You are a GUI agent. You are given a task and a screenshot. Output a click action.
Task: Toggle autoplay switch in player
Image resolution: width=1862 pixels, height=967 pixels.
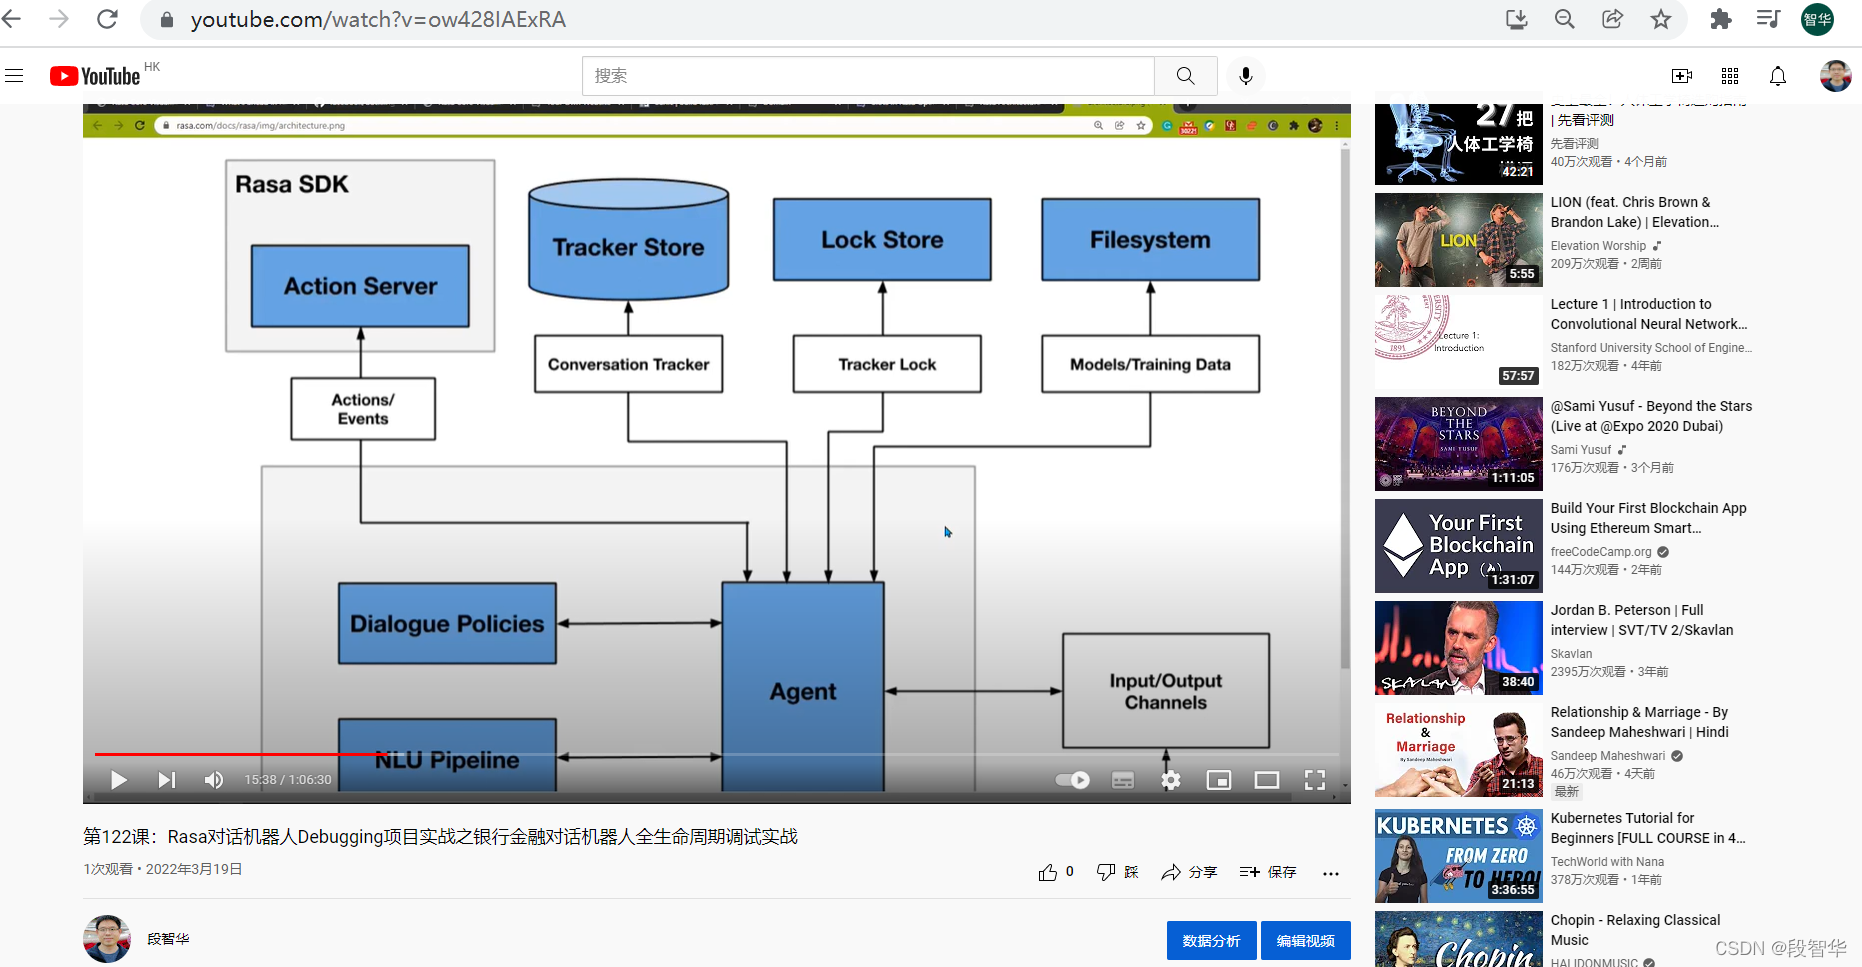[x=1073, y=780]
